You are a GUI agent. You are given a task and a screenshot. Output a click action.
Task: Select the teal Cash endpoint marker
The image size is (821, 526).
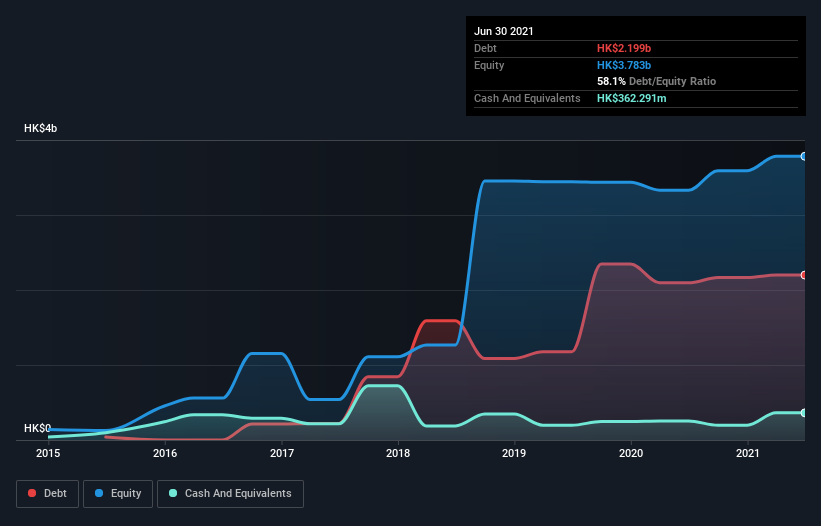(804, 413)
